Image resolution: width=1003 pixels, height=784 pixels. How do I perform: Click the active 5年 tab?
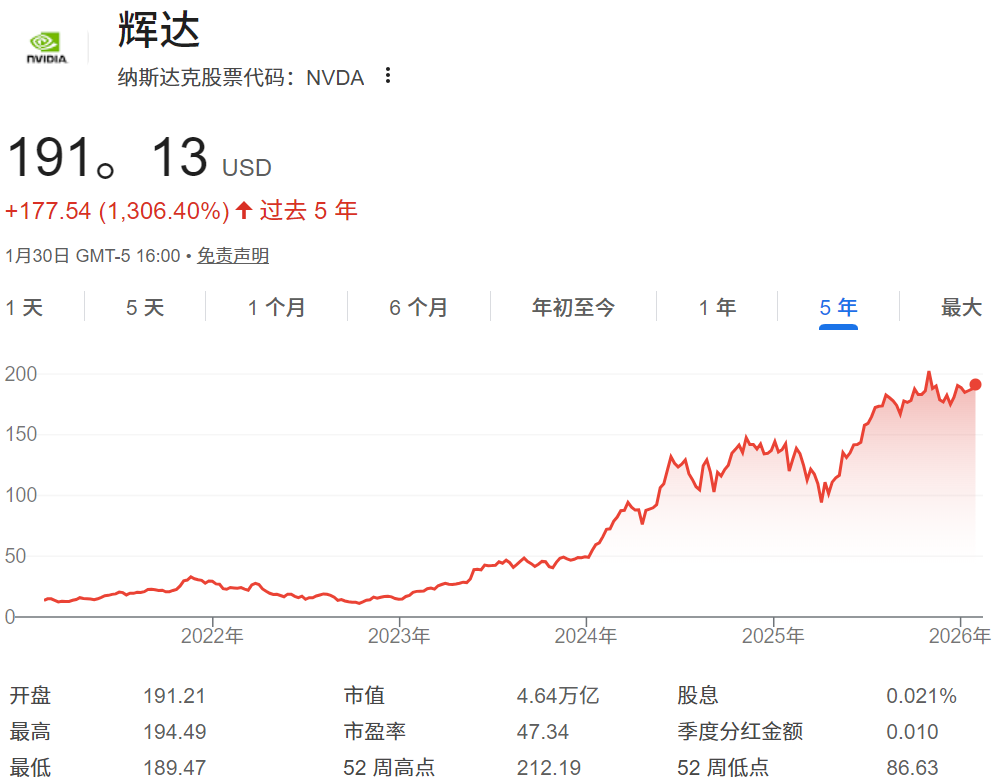[x=836, y=308]
